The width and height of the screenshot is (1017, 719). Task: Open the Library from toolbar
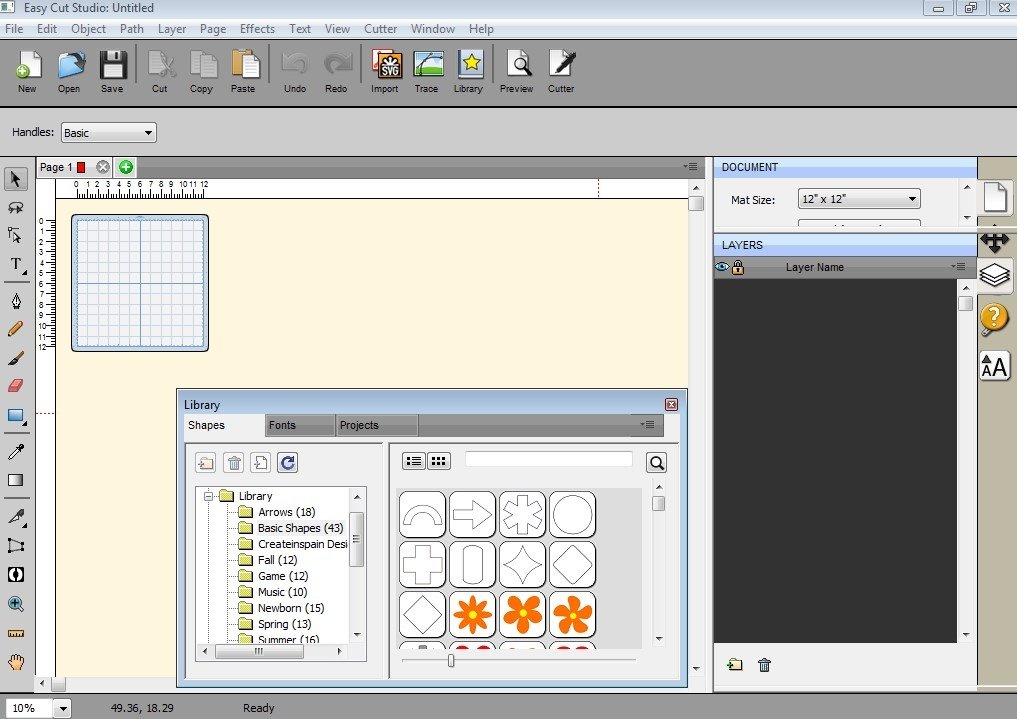click(468, 71)
